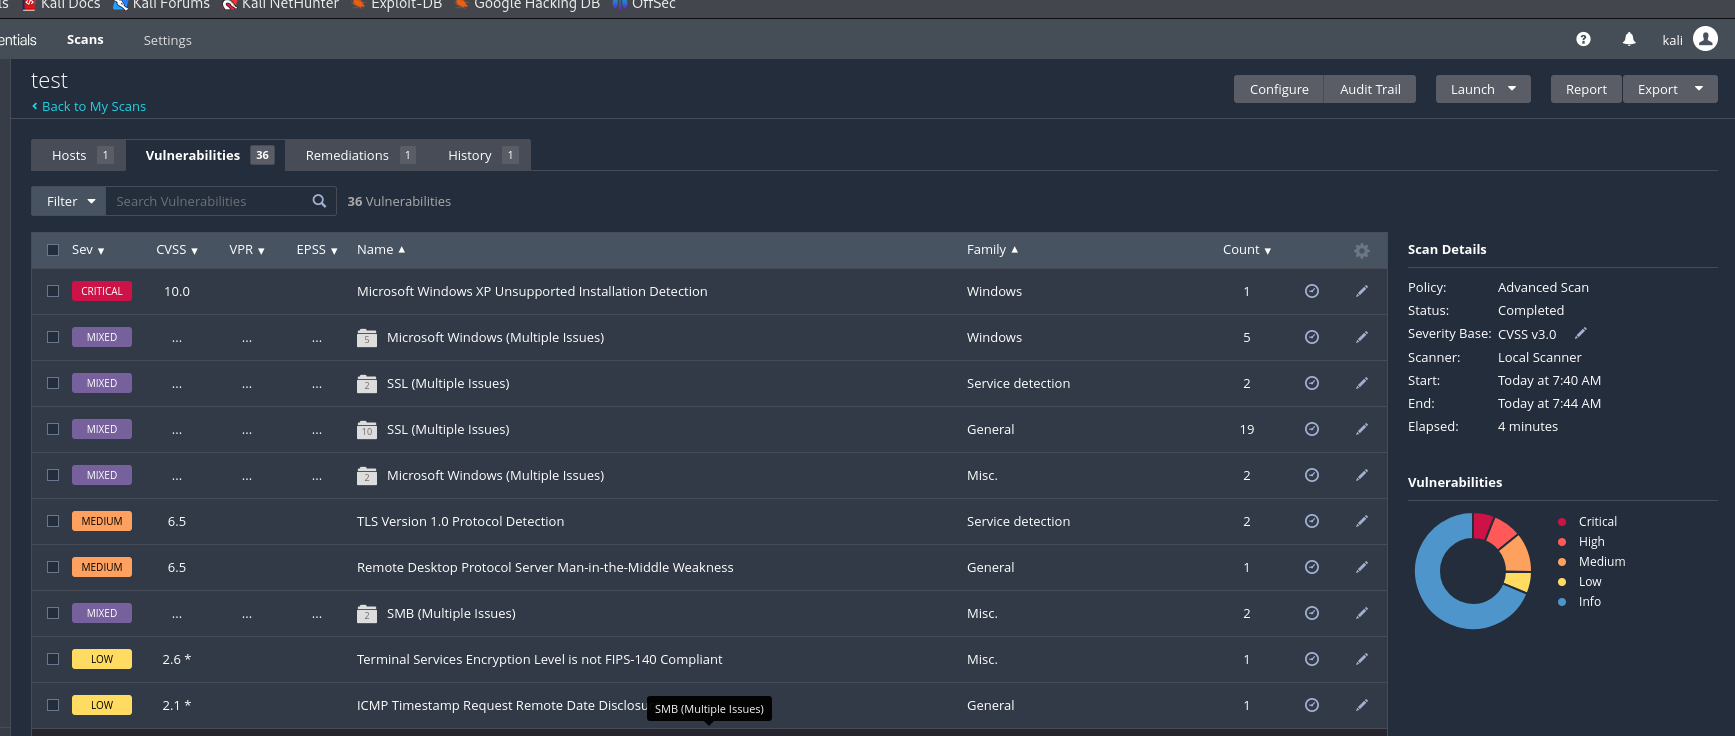This screenshot has height=736, width=1735.
Task: Snooze icon for ICMP Timestamp Request row
Action: (x=1312, y=705)
